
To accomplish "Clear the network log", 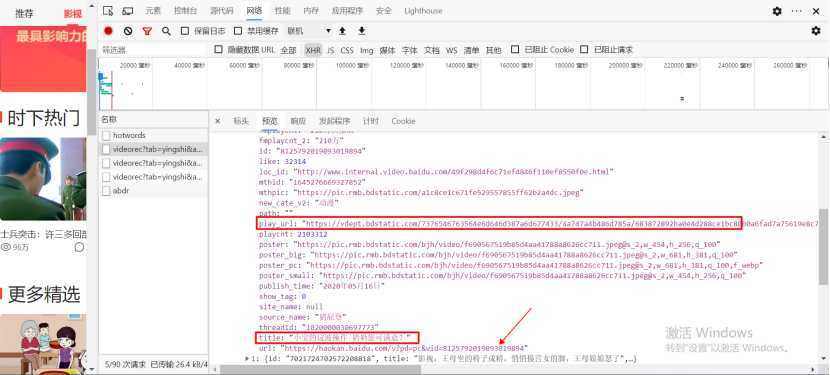I will (128, 31).
